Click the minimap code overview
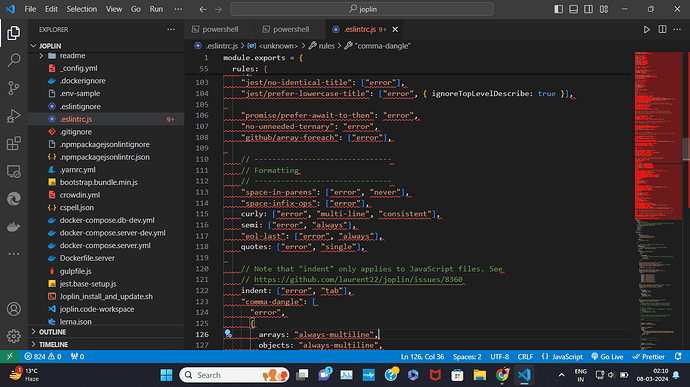Image resolution: width=690 pixels, height=387 pixels. coord(658,201)
